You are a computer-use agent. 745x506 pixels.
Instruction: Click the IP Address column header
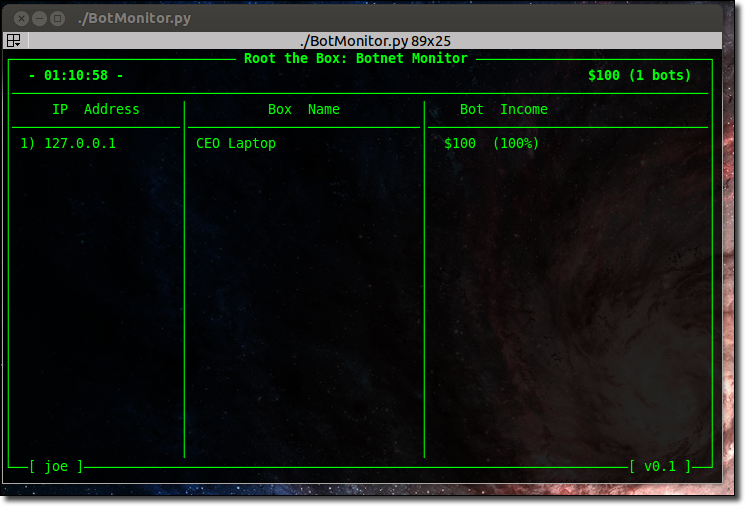96,110
